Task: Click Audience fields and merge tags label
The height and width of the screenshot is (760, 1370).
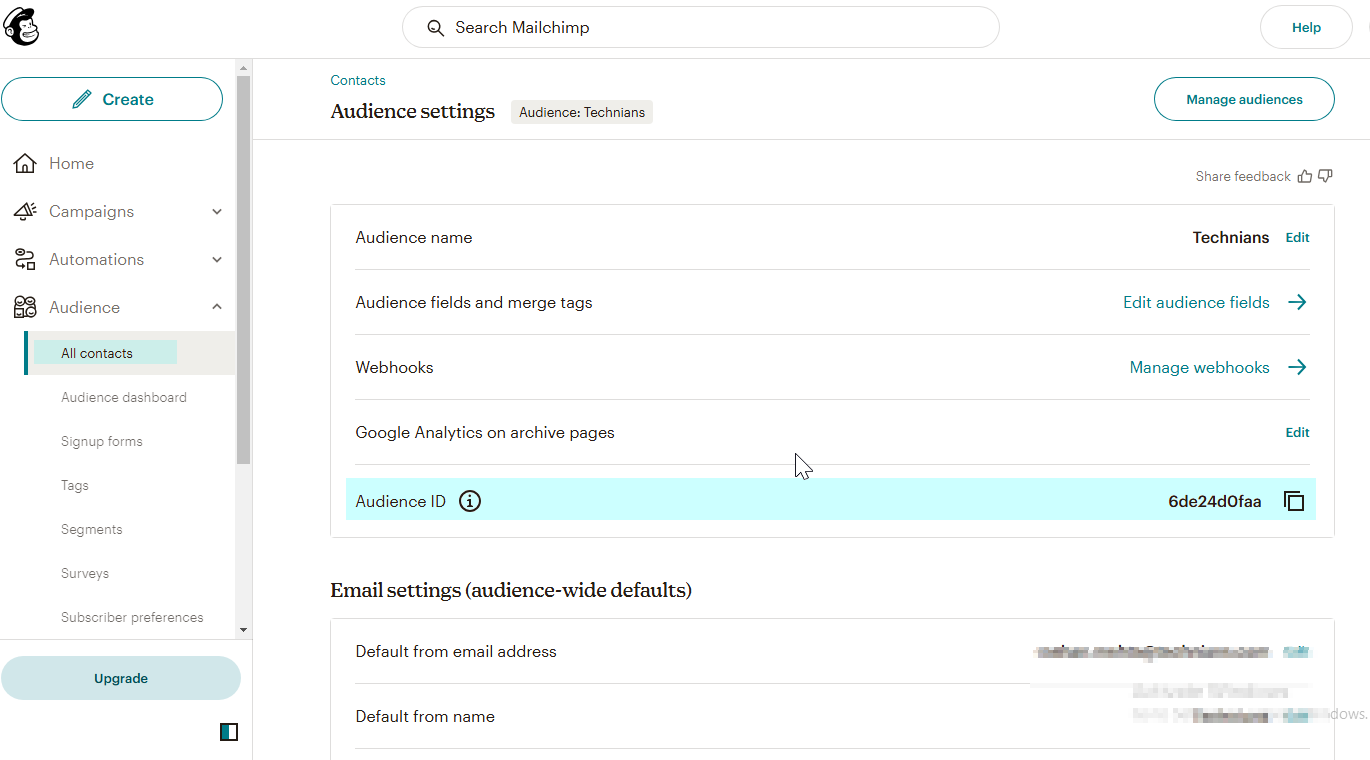Action: point(474,302)
